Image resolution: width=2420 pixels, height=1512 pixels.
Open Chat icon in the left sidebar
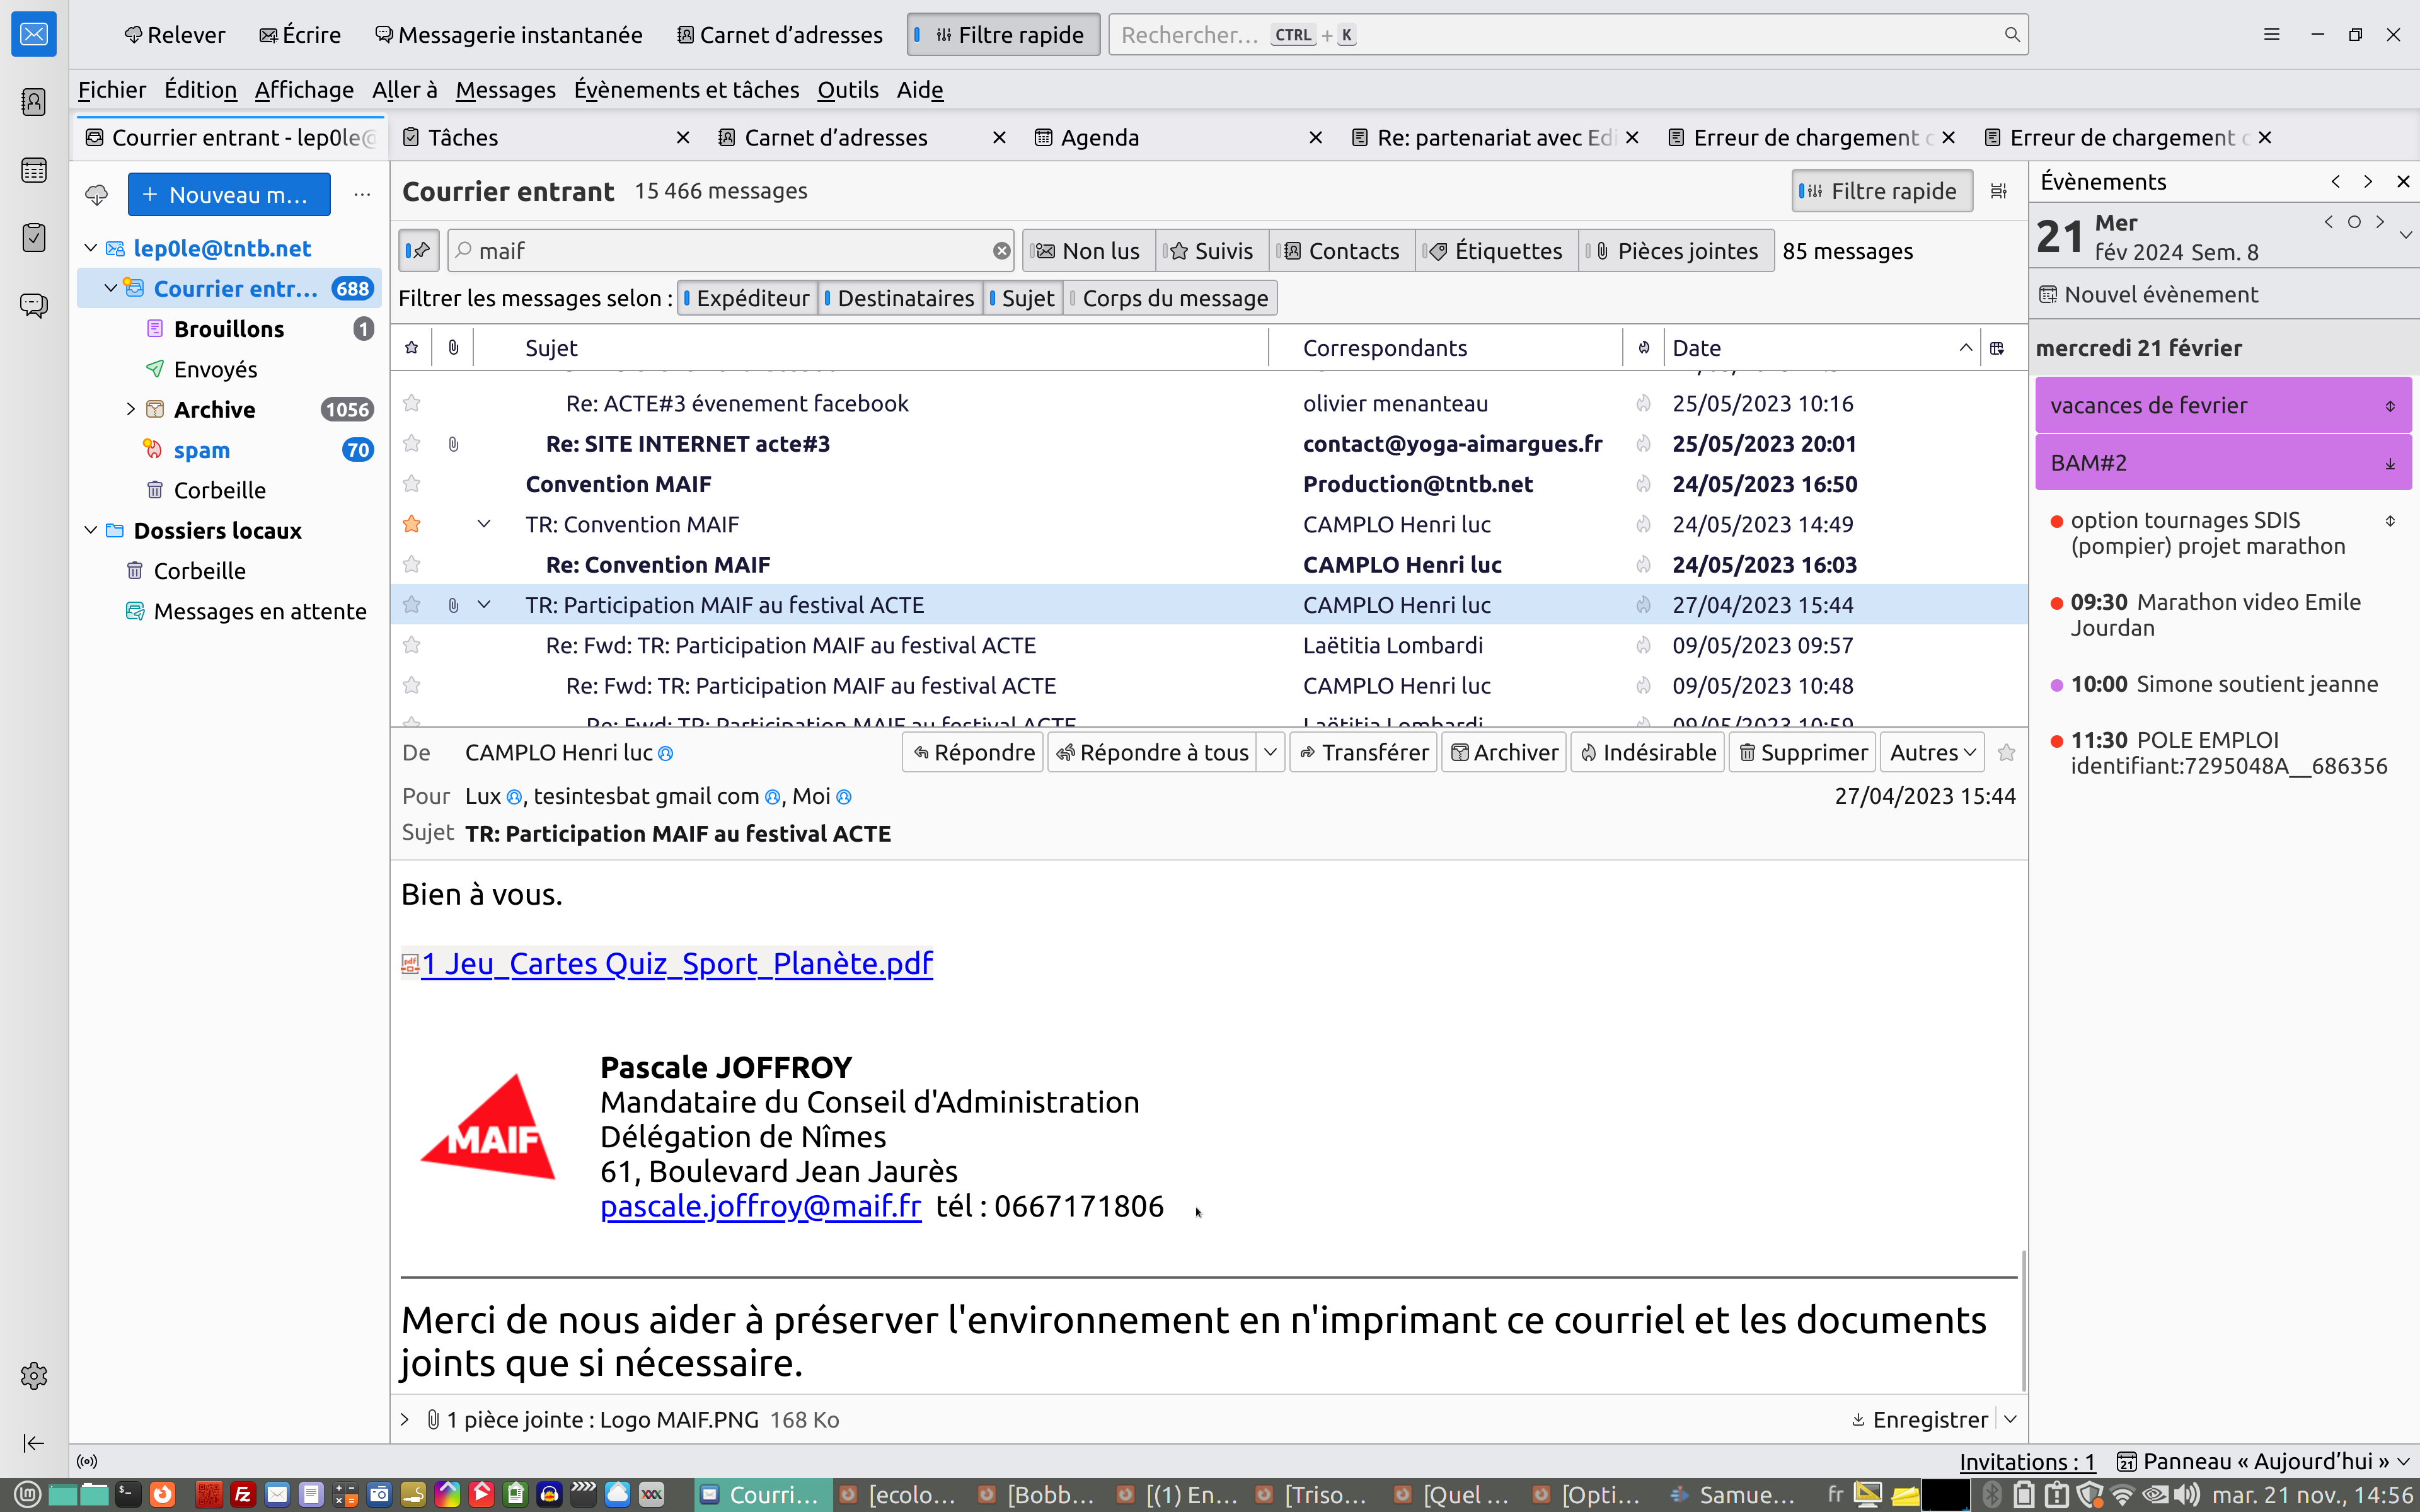click(x=34, y=305)
